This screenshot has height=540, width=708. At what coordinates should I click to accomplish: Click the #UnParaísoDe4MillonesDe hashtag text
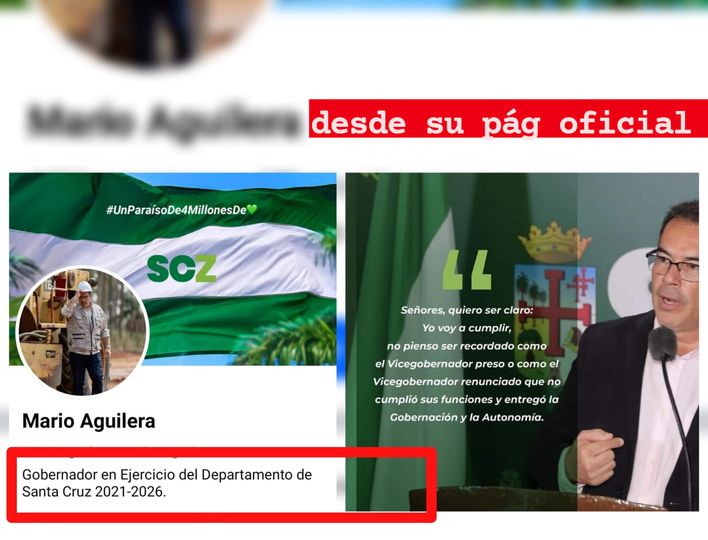(x=176, y=209)
